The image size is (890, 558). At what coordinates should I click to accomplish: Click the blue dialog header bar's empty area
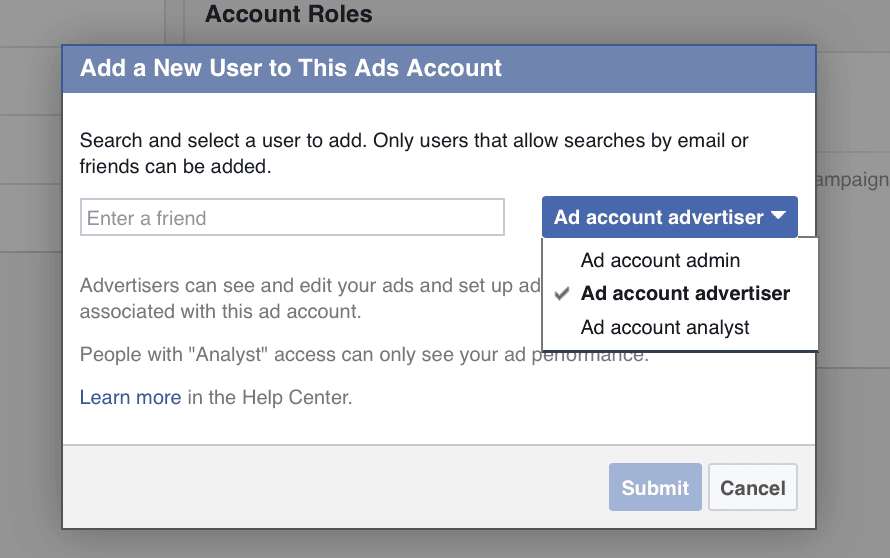tap(658, 69)
